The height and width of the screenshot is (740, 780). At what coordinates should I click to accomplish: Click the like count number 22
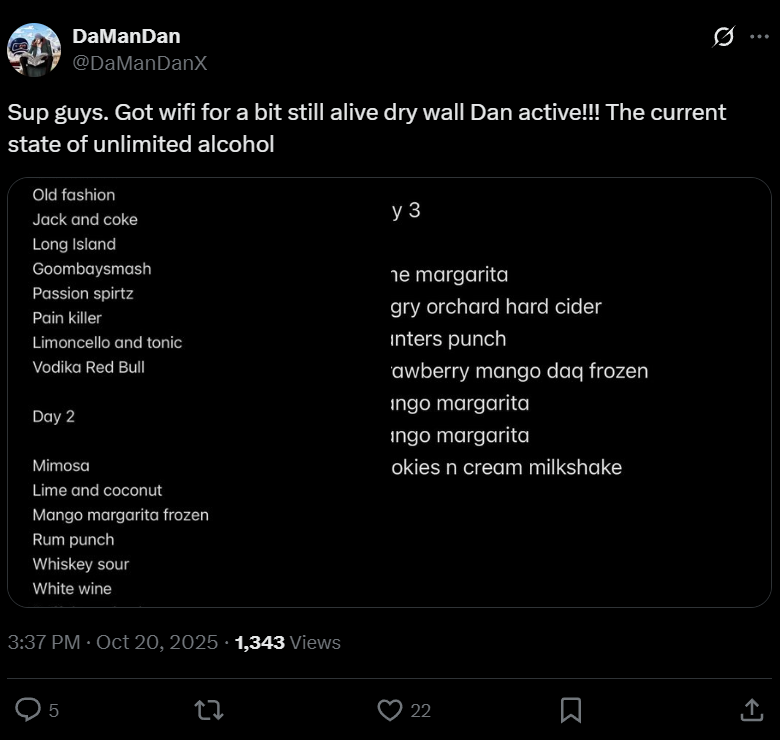coord(420,711)
